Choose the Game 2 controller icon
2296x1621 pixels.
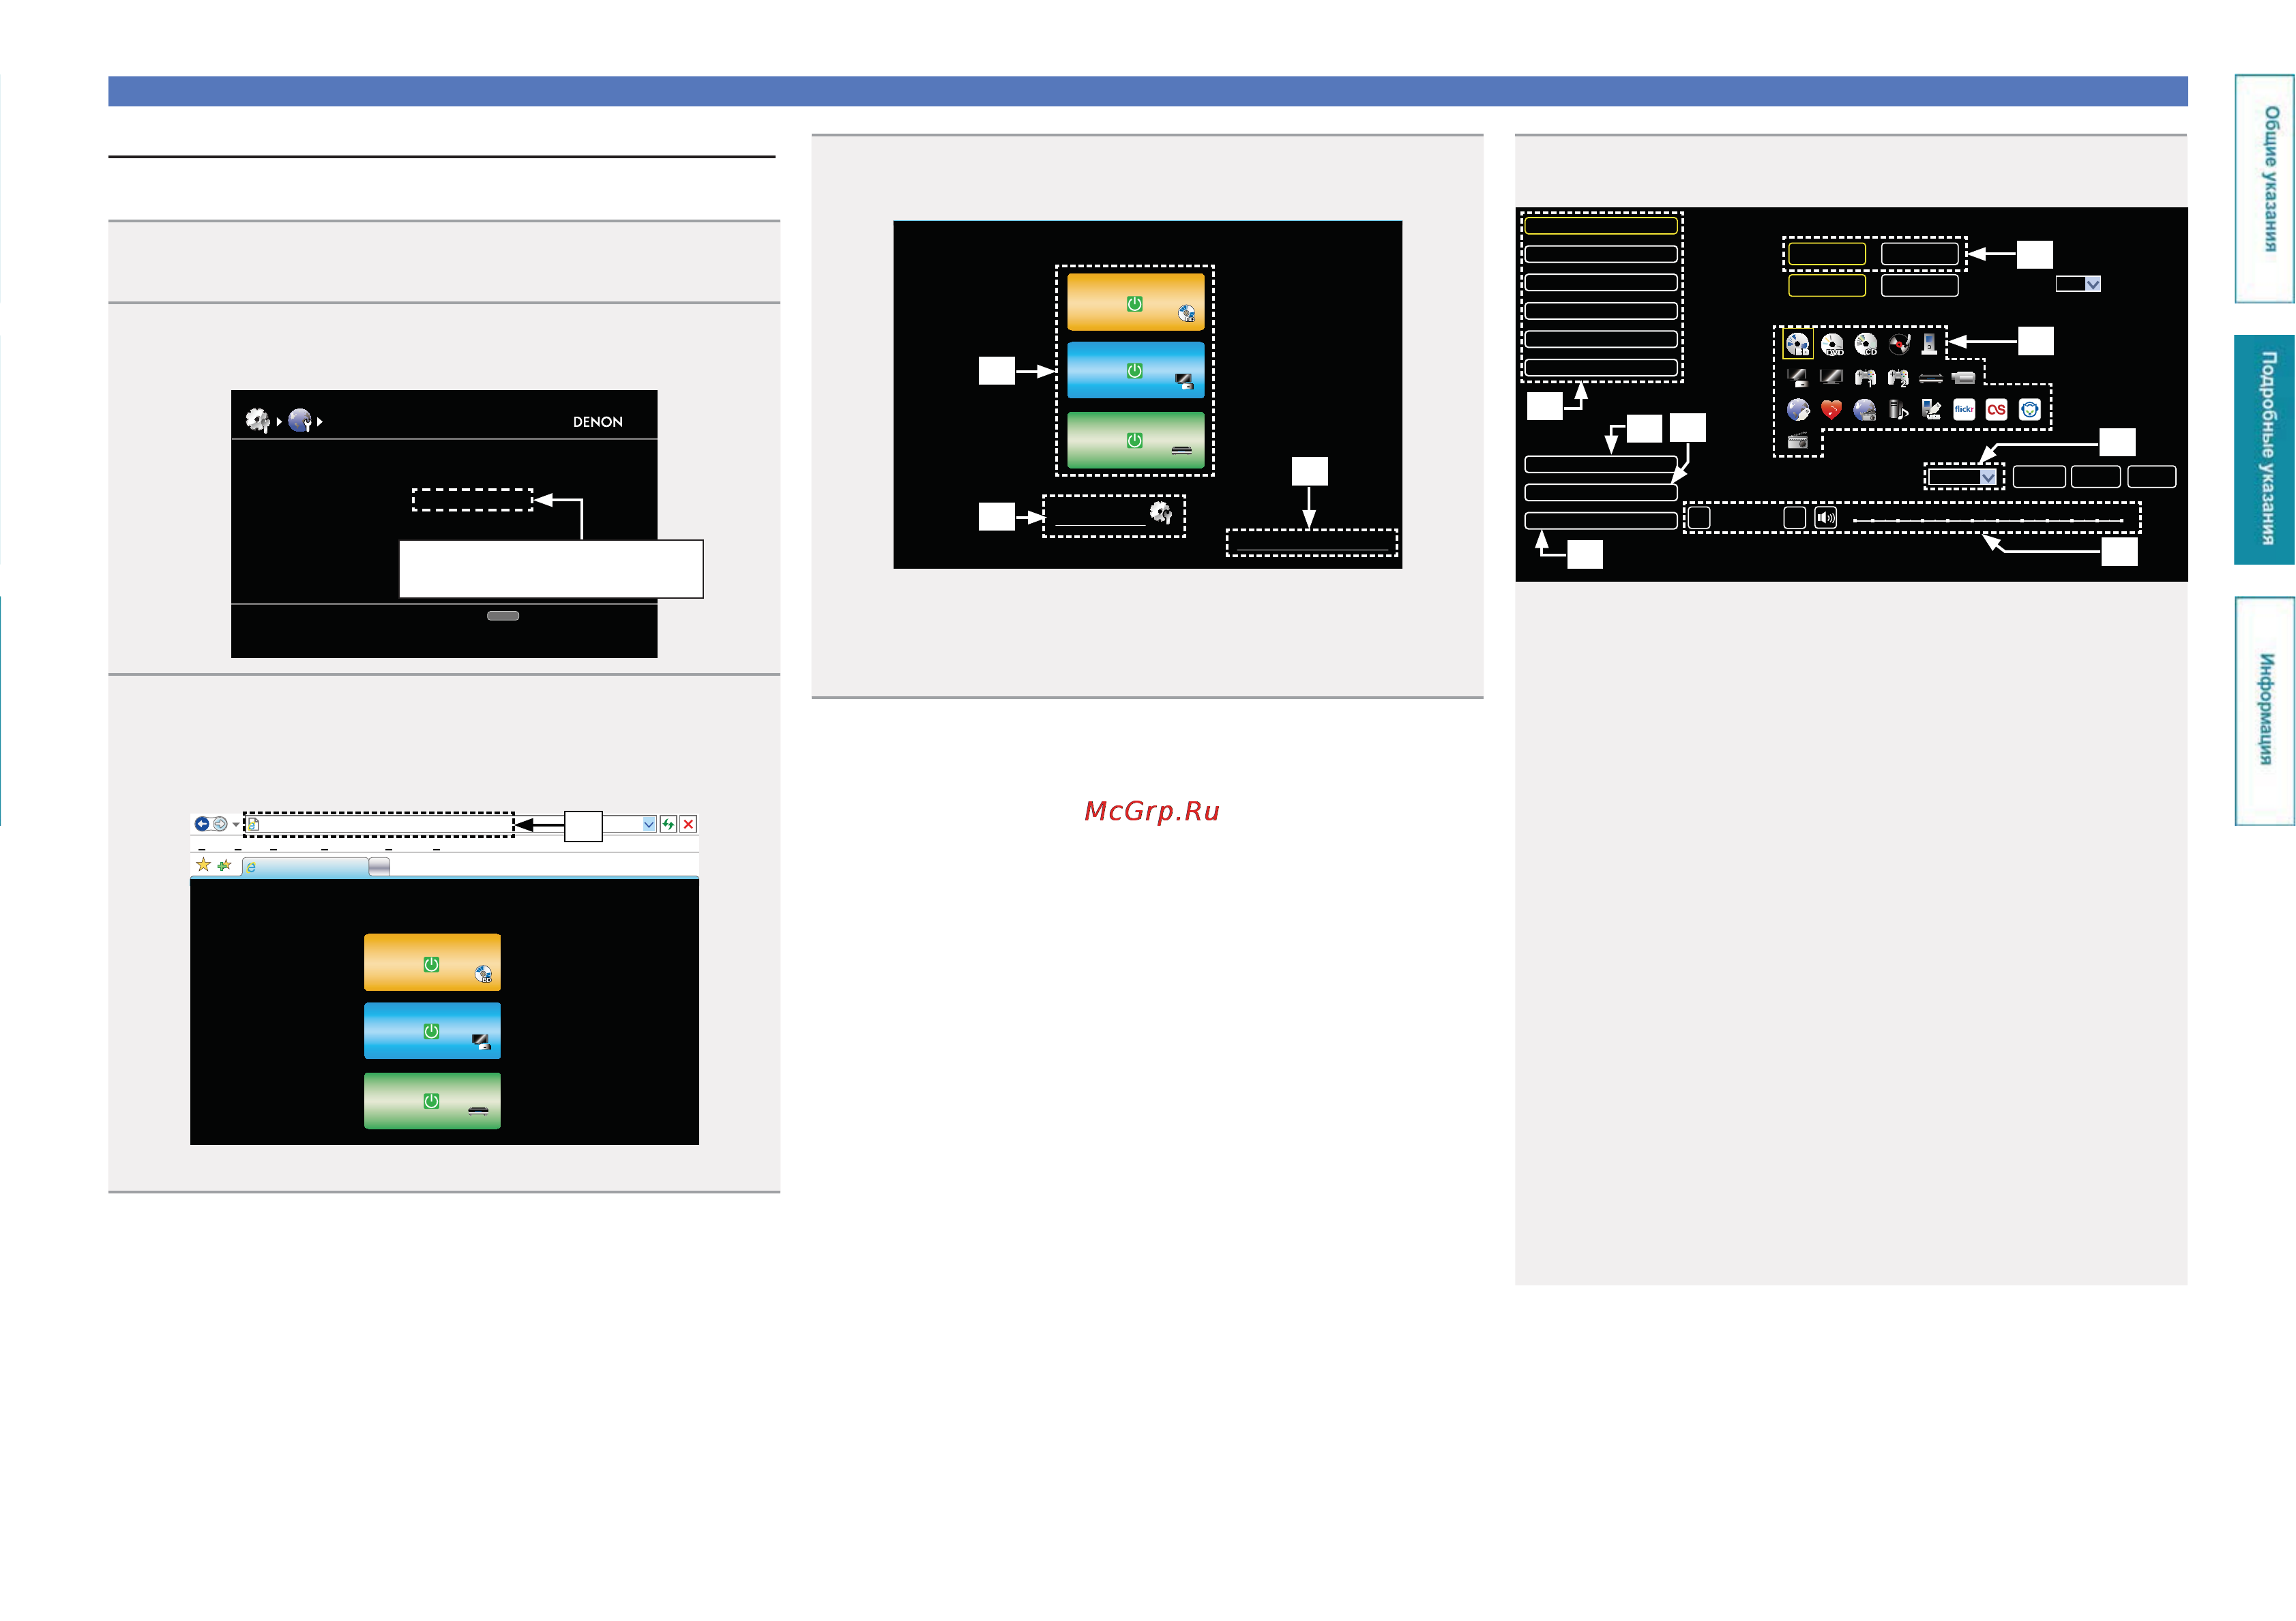[1898, 378]
